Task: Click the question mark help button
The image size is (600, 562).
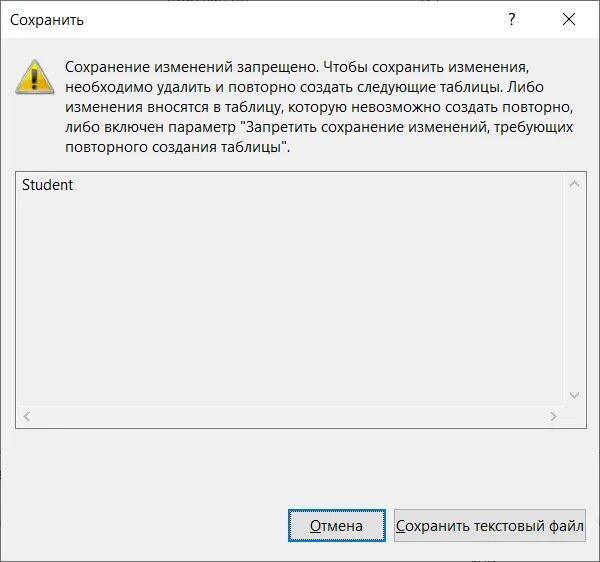Action: (x=512, y=19)
